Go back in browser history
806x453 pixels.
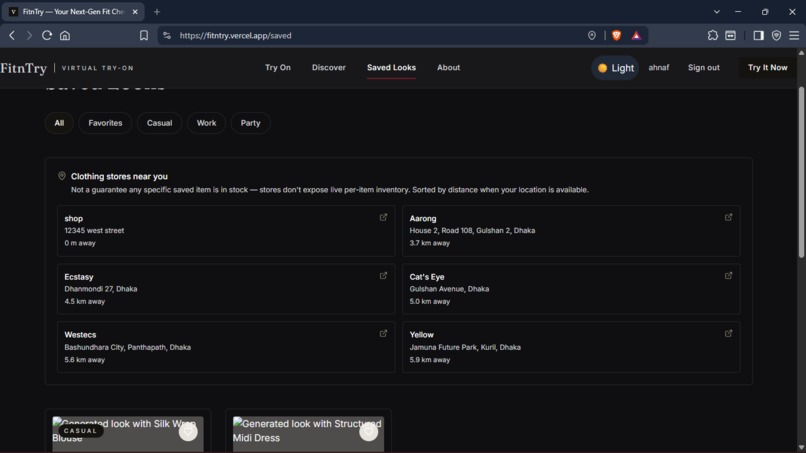tap(12, 35)
